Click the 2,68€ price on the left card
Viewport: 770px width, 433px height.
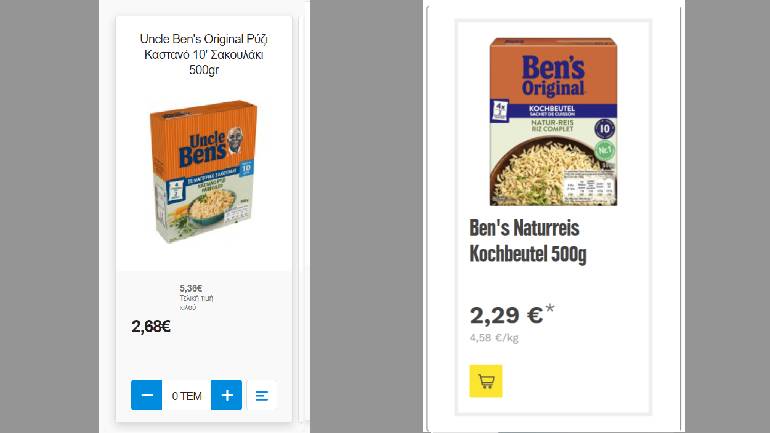tap(151, 326)
